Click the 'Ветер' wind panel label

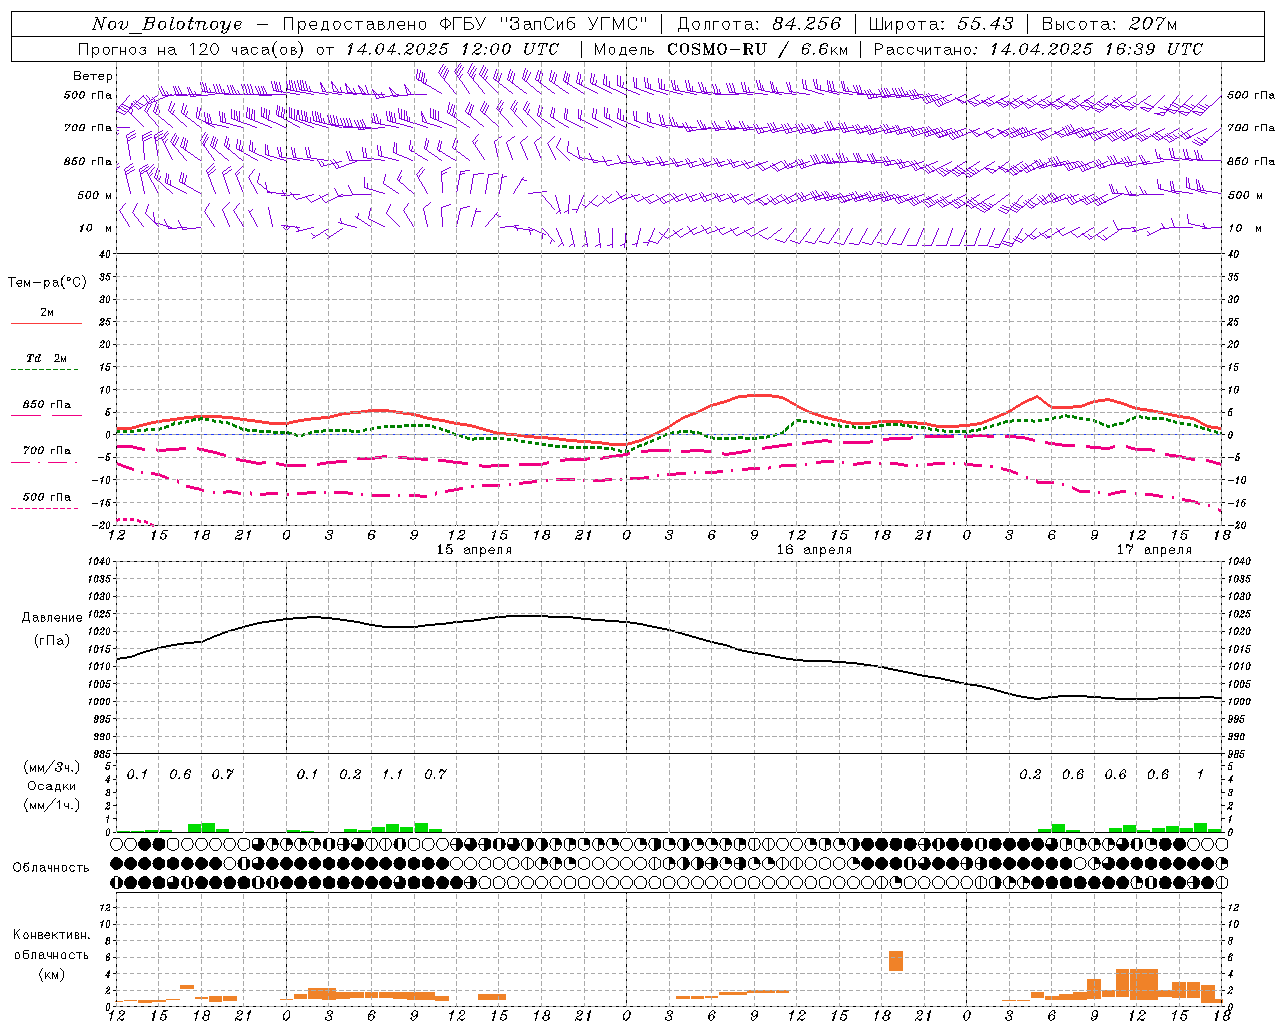(93, 76)
